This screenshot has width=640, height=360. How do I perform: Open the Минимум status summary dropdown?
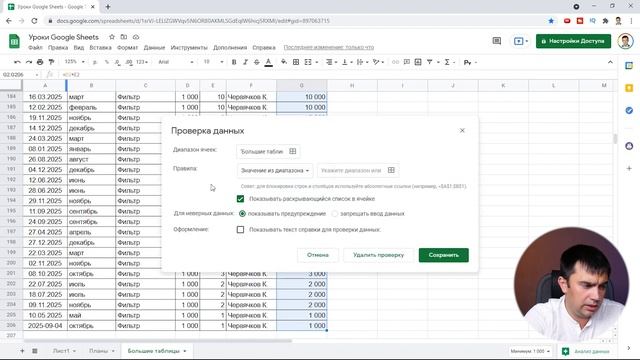529,351
